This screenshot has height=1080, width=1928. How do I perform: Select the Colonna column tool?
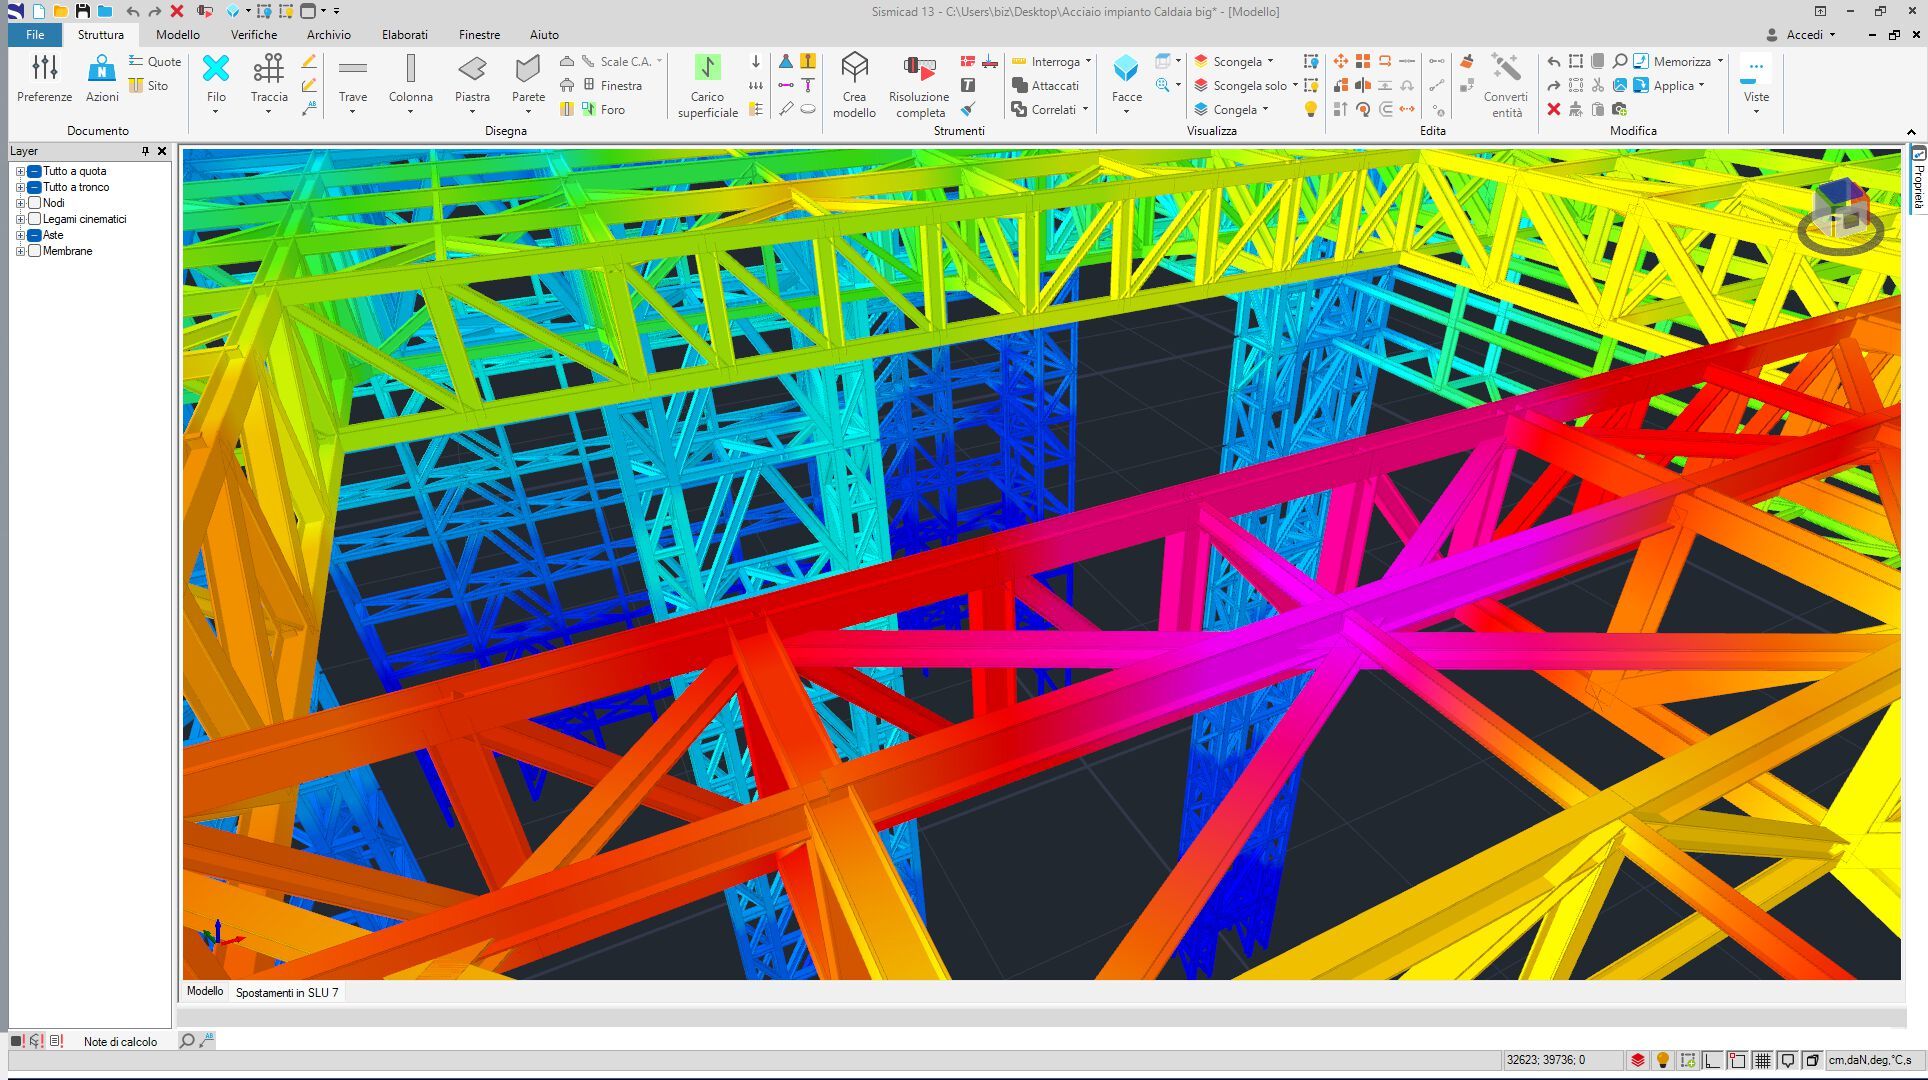tap(410, 70)
